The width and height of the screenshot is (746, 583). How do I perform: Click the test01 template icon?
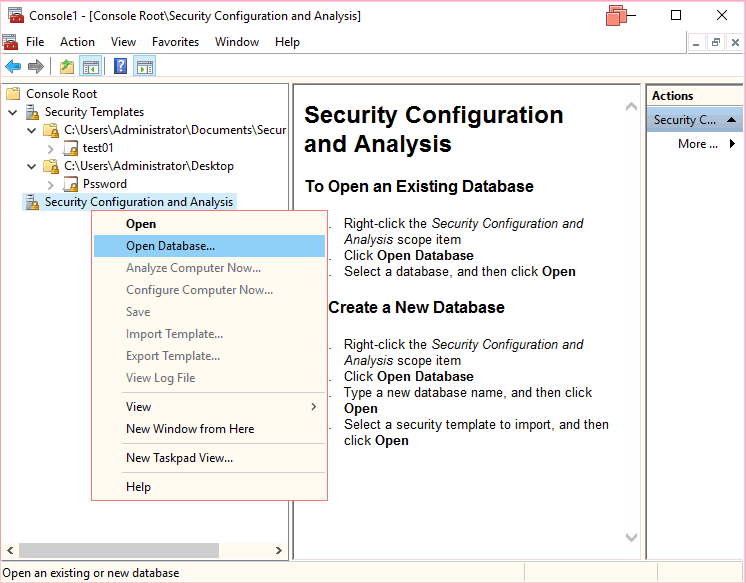click(70, 148)
